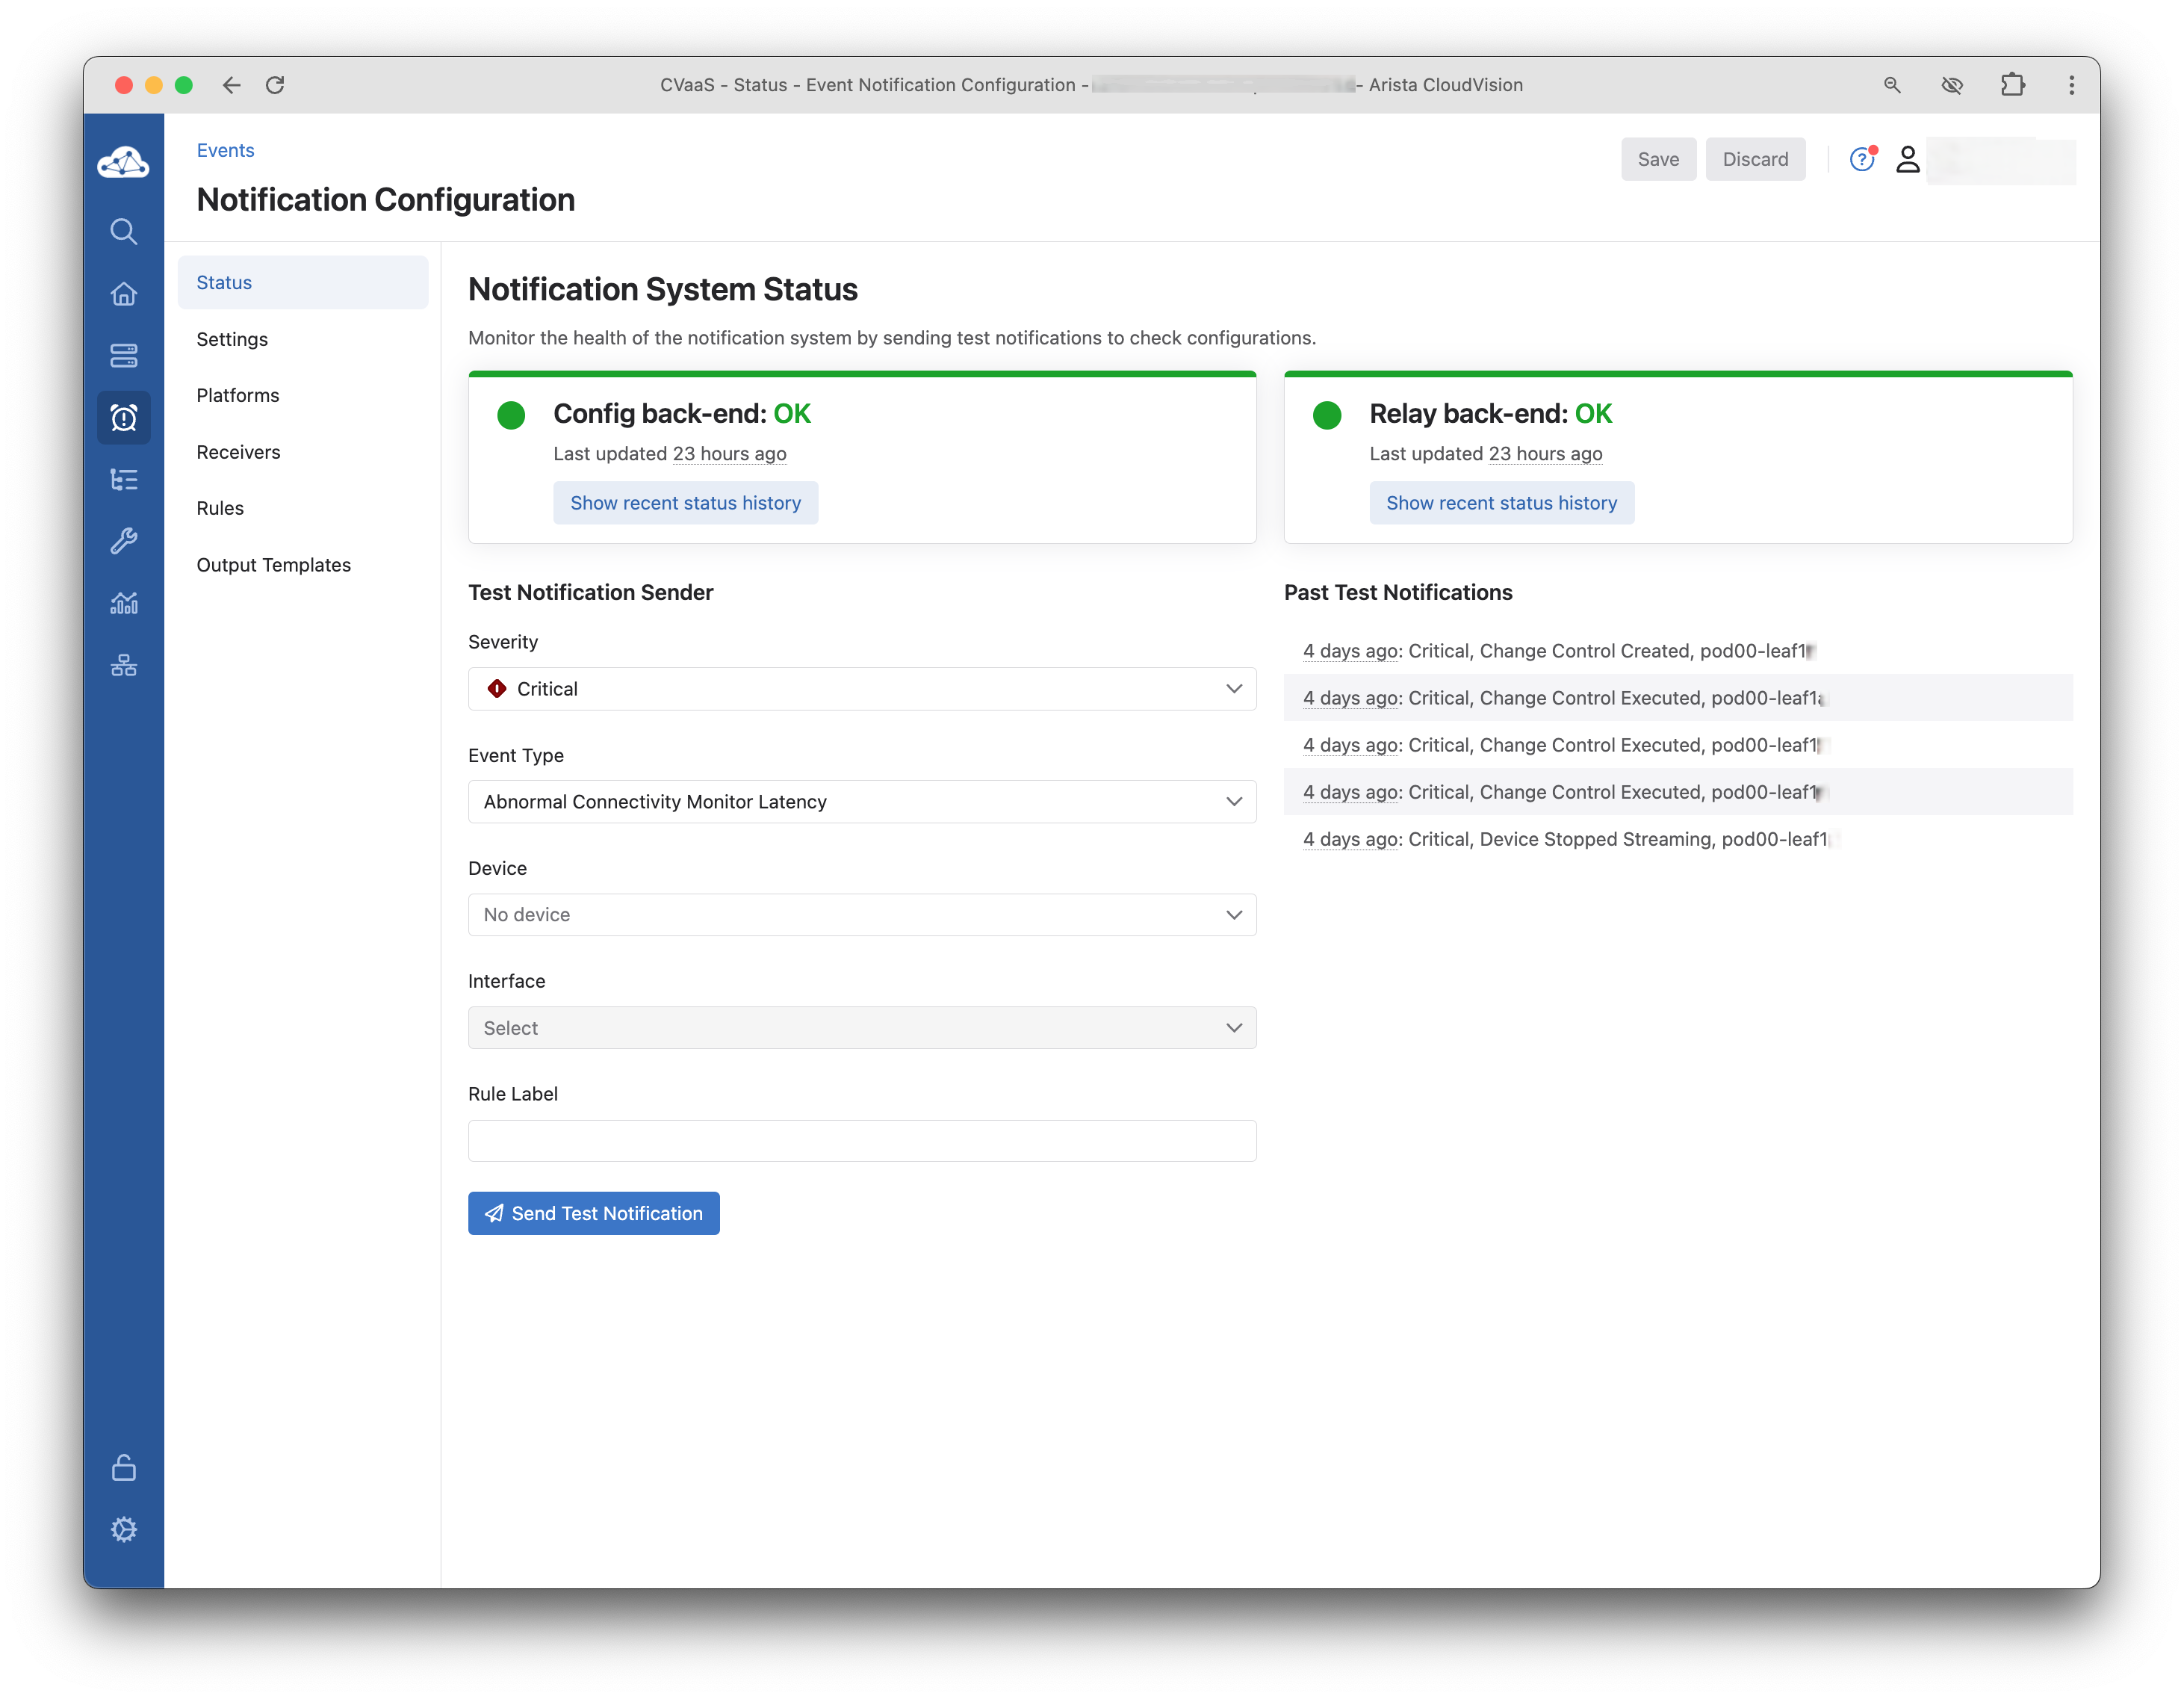The width and height of the screenshot is (2184, 1699).
Task: Open the topology sidebar icon
Action: pyautogui.click(x=123, y=665)
